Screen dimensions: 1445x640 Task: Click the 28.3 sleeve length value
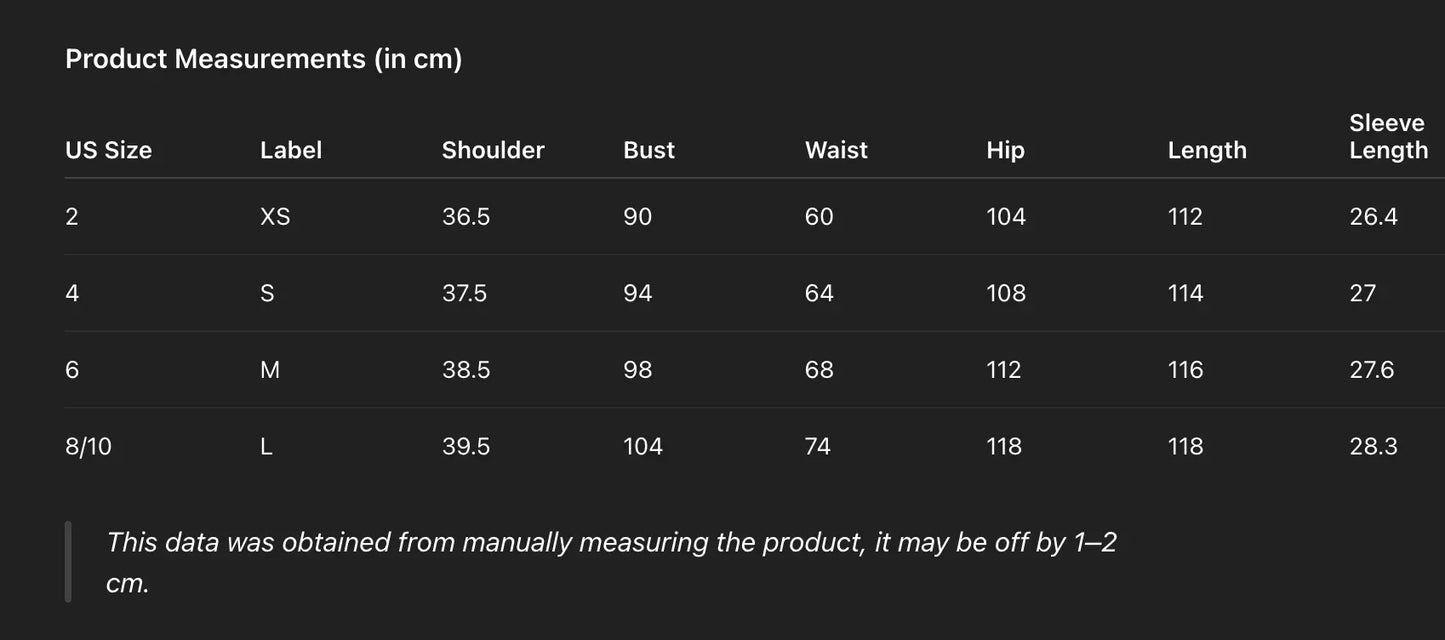pyautogui.click(x=1373, y=446)
